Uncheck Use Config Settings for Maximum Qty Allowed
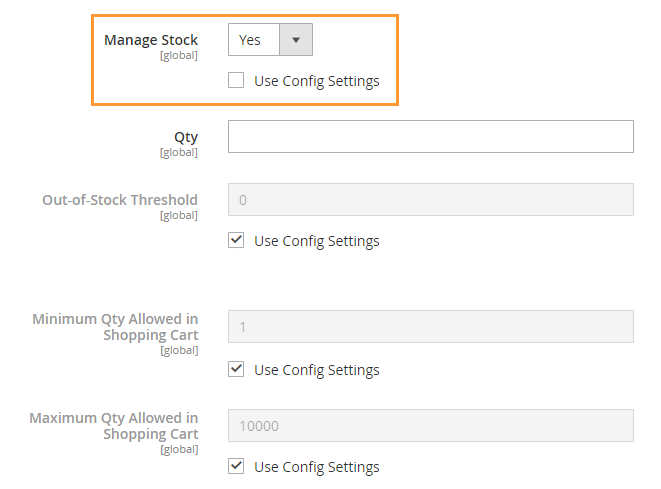 click(x=236, y=466)
